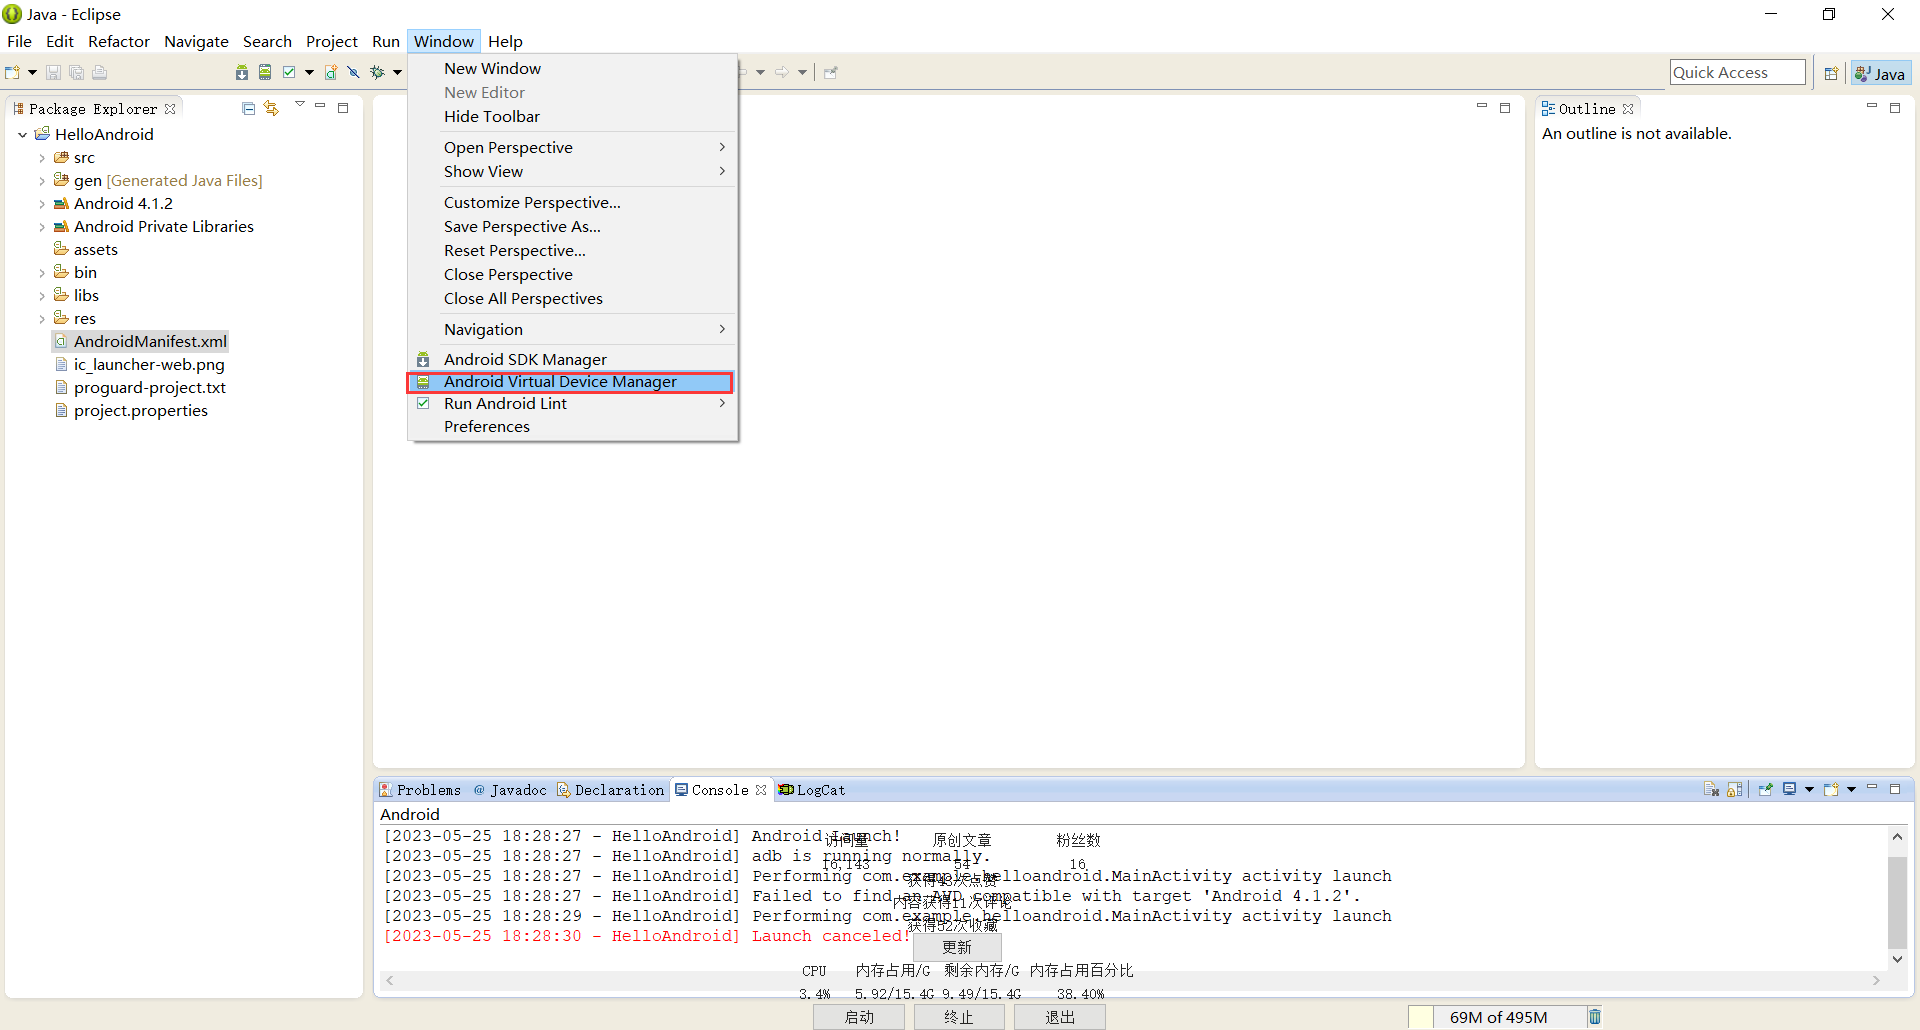
Task: Maximize the Console view
Action: 1895,788
